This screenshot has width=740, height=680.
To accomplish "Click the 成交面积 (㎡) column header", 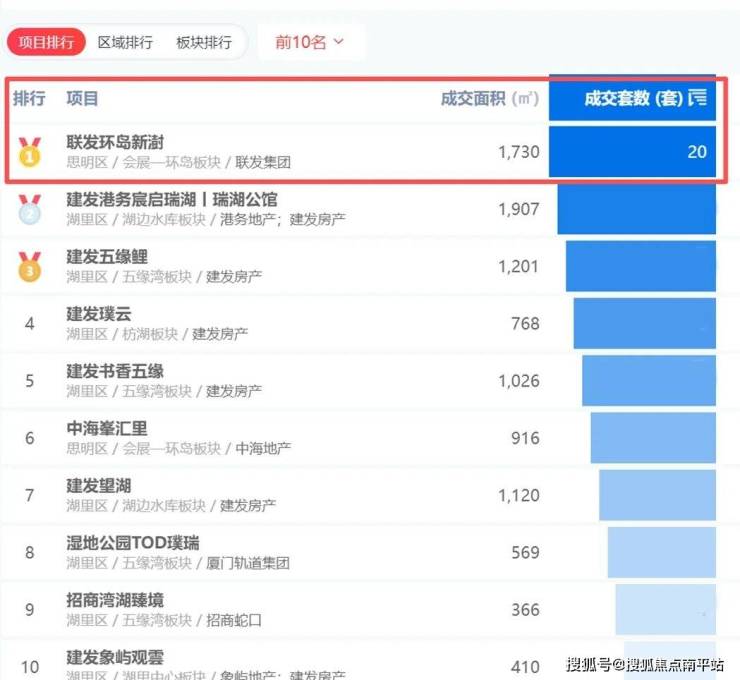I will [x=489, y=98].
